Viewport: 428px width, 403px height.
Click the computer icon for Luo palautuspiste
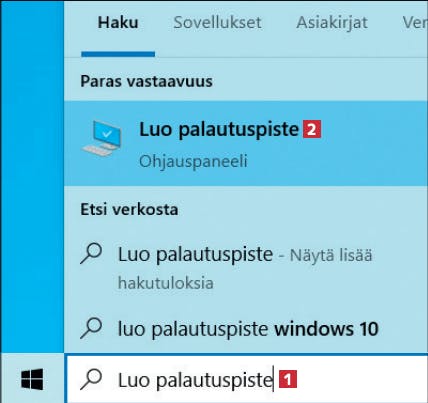pos(102,138)
